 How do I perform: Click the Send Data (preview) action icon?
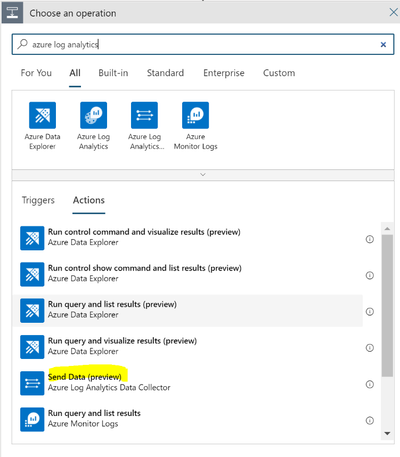tap(32, 383)
